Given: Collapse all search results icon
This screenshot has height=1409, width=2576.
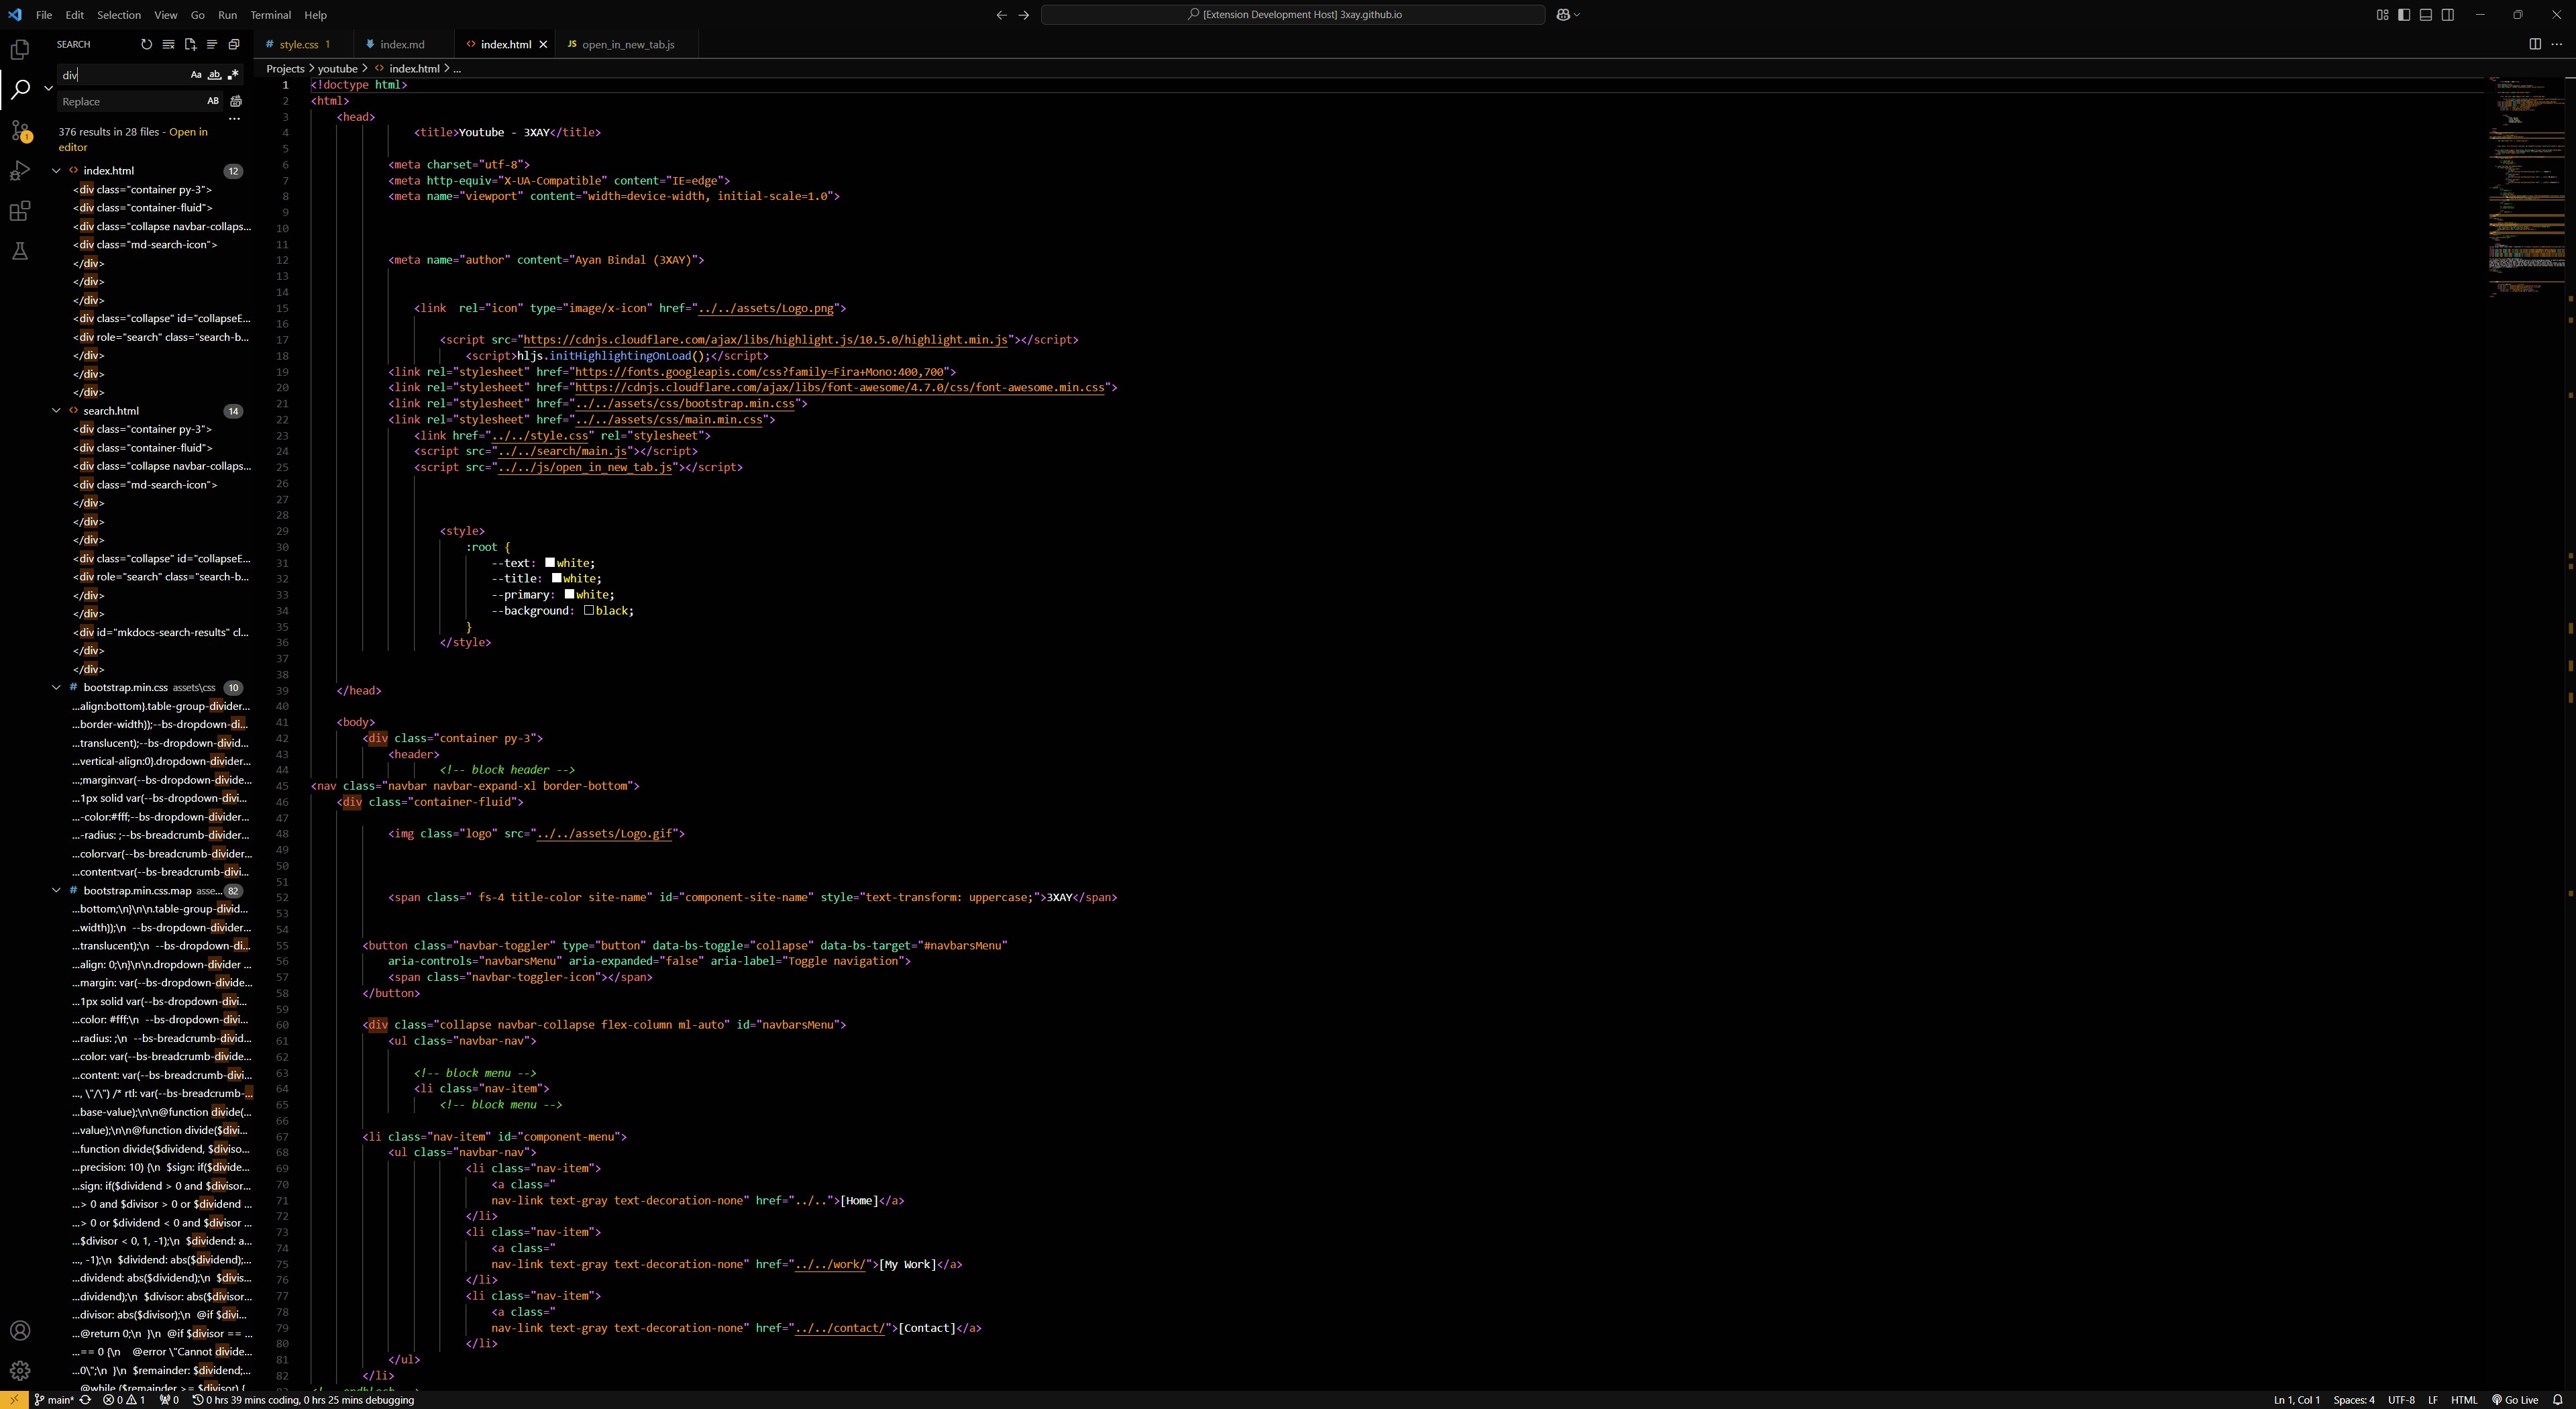Looking at the screenshot, I should (234, 44).
